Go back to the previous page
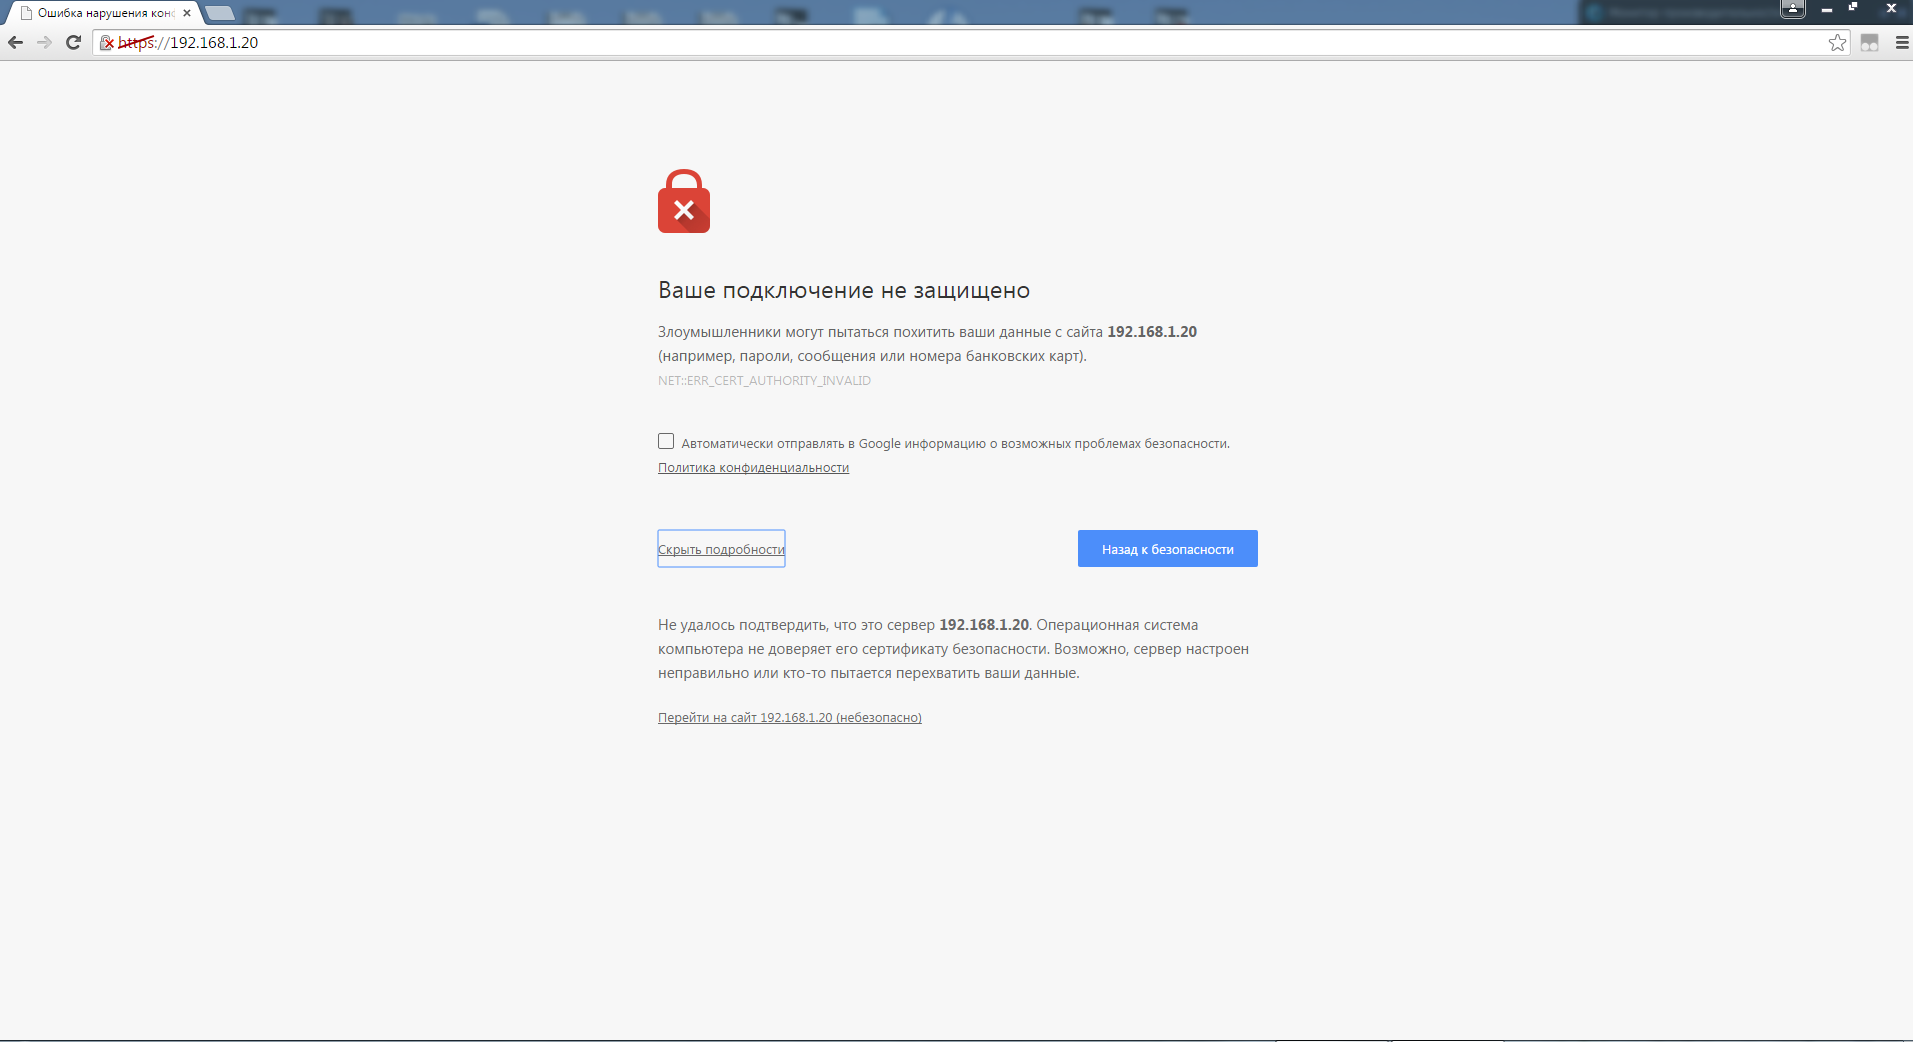 (x=15, y=42)
